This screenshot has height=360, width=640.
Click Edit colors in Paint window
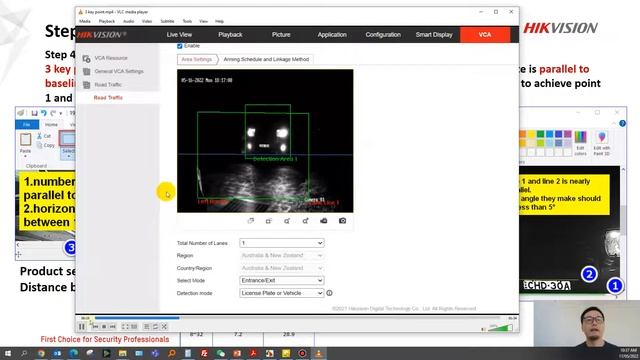580,142
